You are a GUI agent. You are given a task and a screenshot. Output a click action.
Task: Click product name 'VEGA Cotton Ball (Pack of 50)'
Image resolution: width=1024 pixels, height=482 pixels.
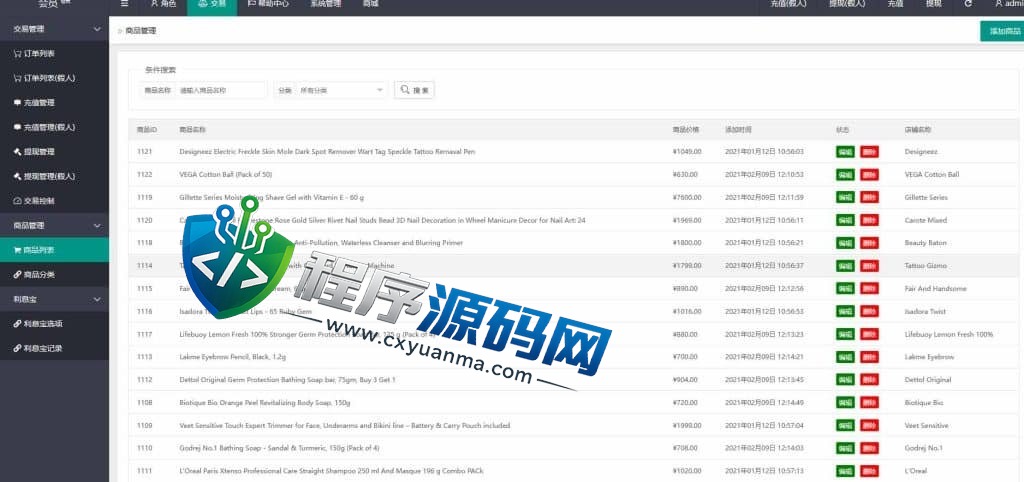225,174
